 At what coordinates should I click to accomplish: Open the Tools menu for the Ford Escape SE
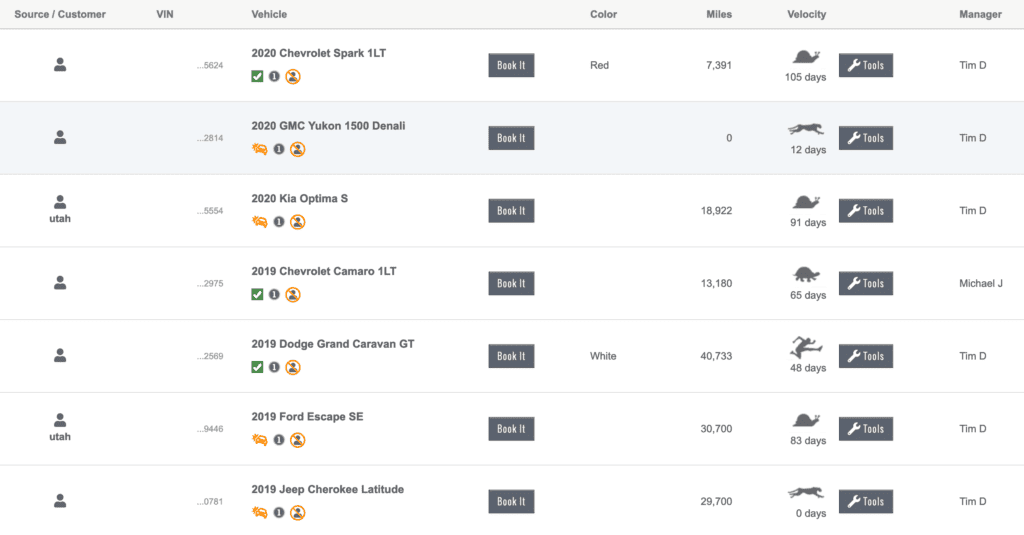tap(865, 429)
